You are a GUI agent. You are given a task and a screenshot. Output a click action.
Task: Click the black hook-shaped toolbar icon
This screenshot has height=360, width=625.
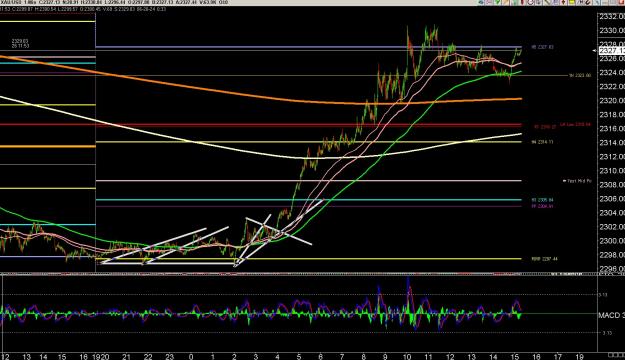click(588, 2)
